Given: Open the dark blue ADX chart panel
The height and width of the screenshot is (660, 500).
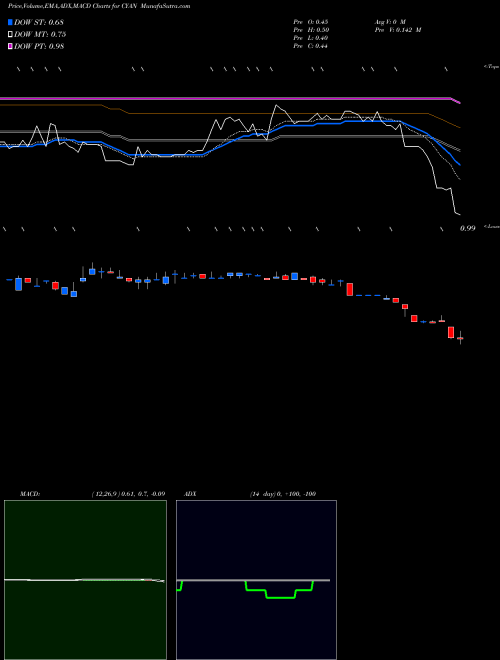Looking at the screenshot, I should [x=256, y=580].
